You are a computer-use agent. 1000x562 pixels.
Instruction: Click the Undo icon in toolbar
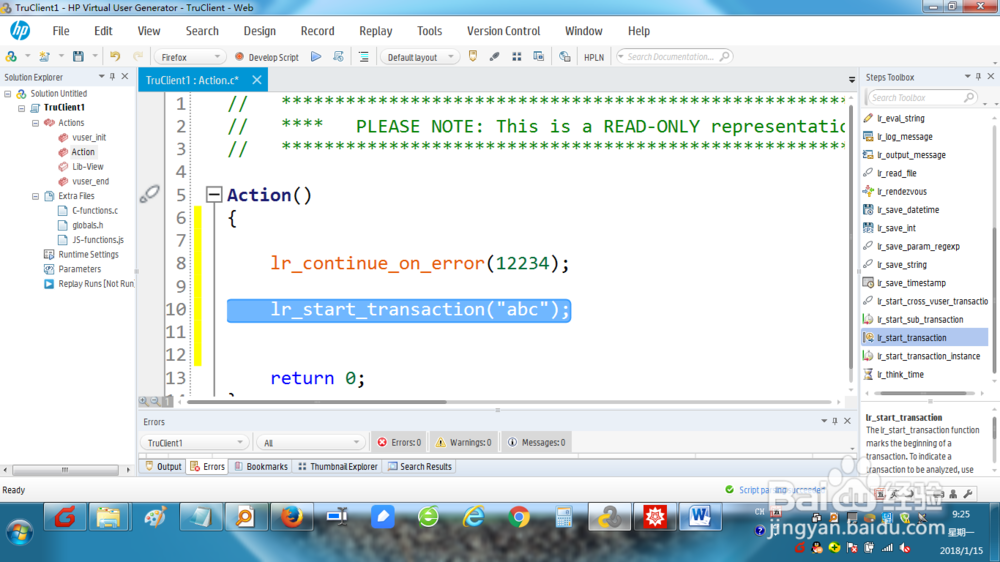click(115, 57)
